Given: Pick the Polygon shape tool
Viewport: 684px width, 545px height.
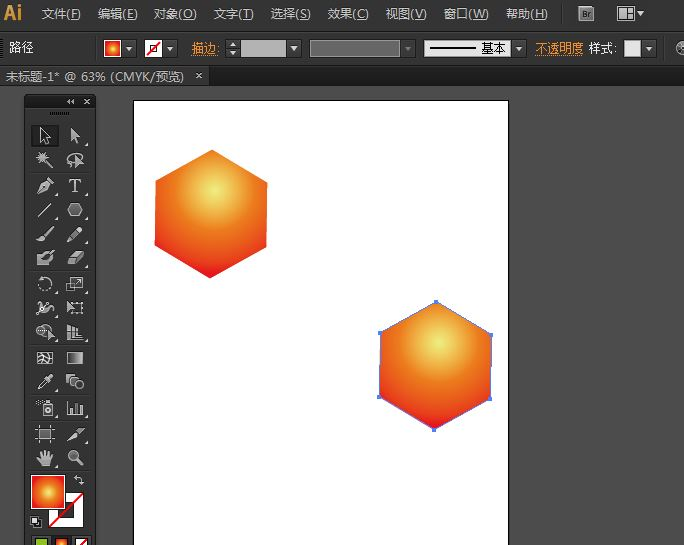Looking at the screenshot, I should coord(75,210).
